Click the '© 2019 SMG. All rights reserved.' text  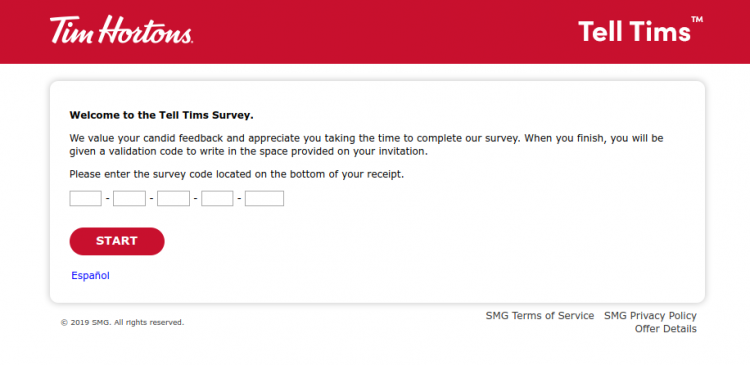pyautogui.click(x=122, y=322)
